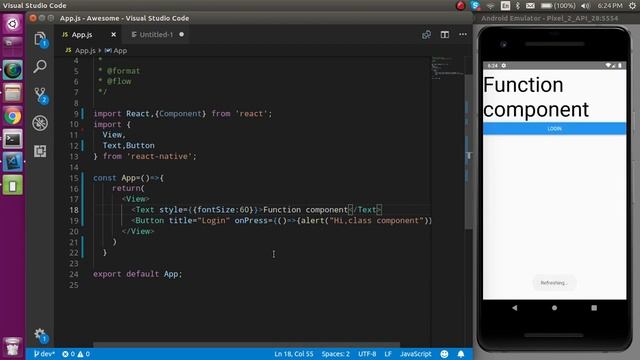640x360 pixels.
Task: Open the Explorer view in activity bar
Action: point(40,40)
